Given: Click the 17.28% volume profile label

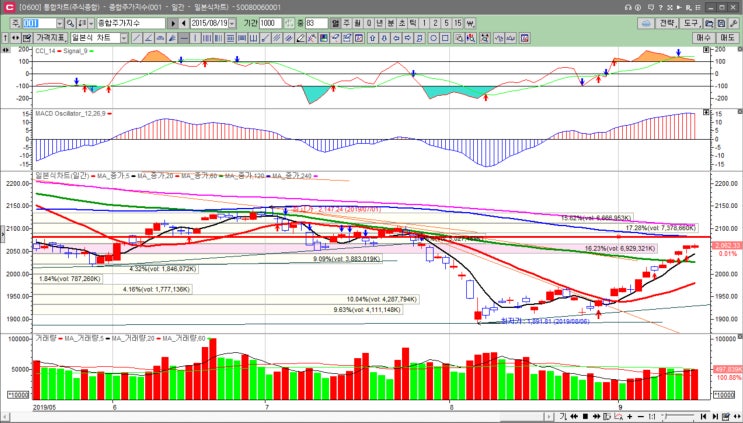Looking at the screenshot, I should click(x=660, y=228).
